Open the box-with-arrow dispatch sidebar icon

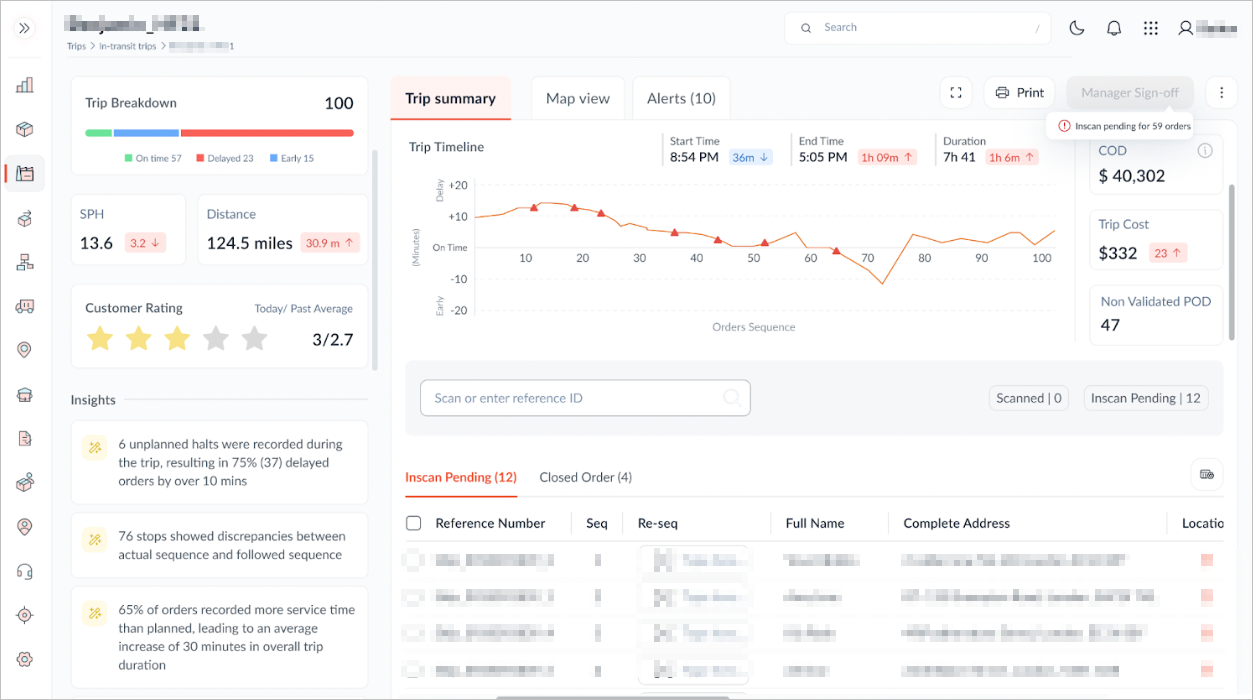pos(25,218)
